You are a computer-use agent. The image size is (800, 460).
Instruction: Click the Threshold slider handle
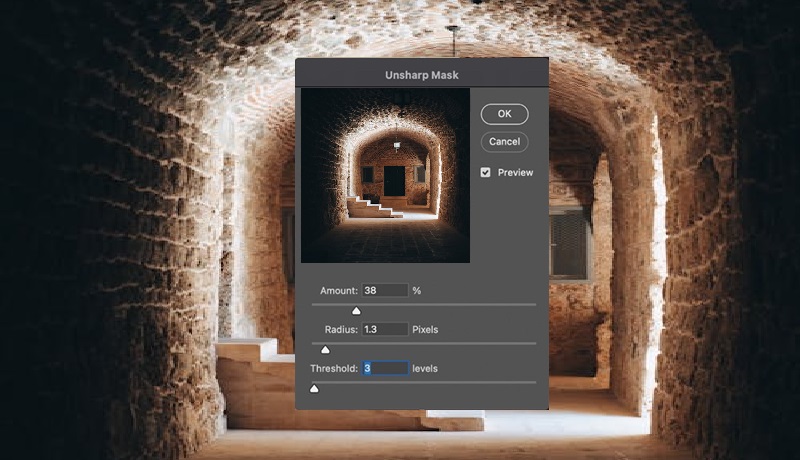point(314,389)
